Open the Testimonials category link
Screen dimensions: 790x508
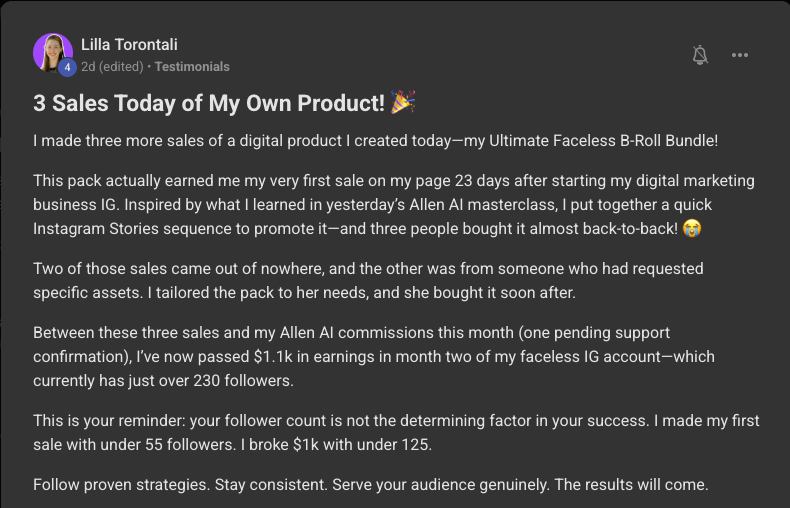[192, 67]
